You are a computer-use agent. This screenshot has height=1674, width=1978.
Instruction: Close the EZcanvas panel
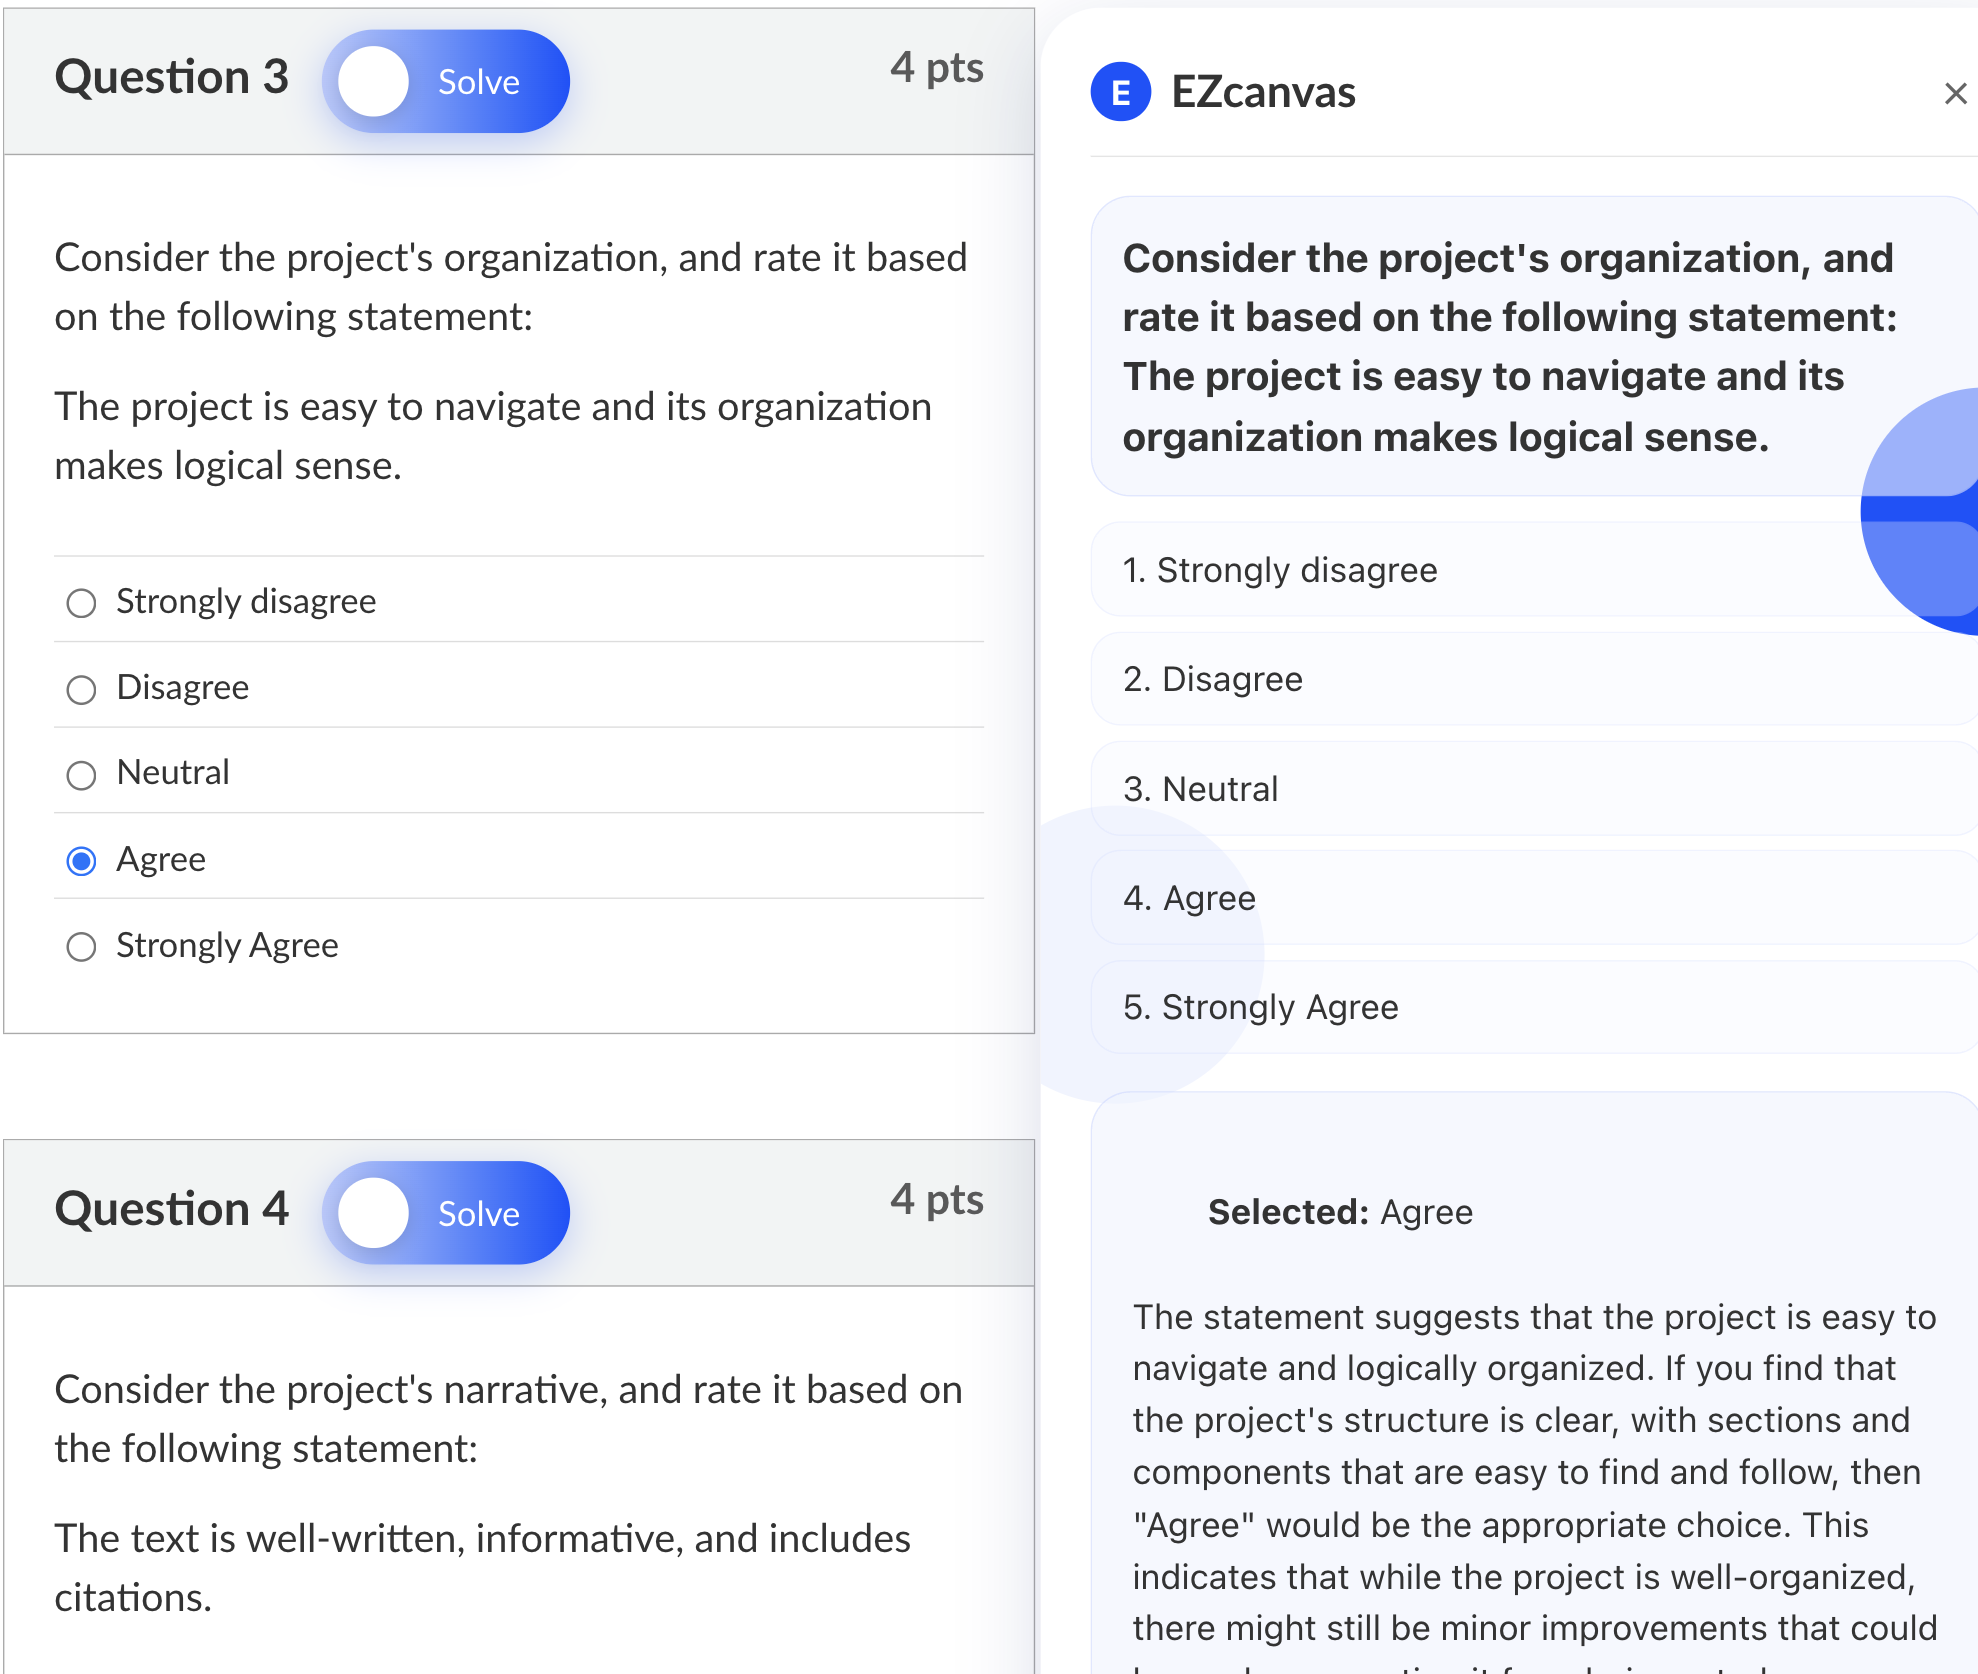pyautogui.click(x=1955, y=93)
